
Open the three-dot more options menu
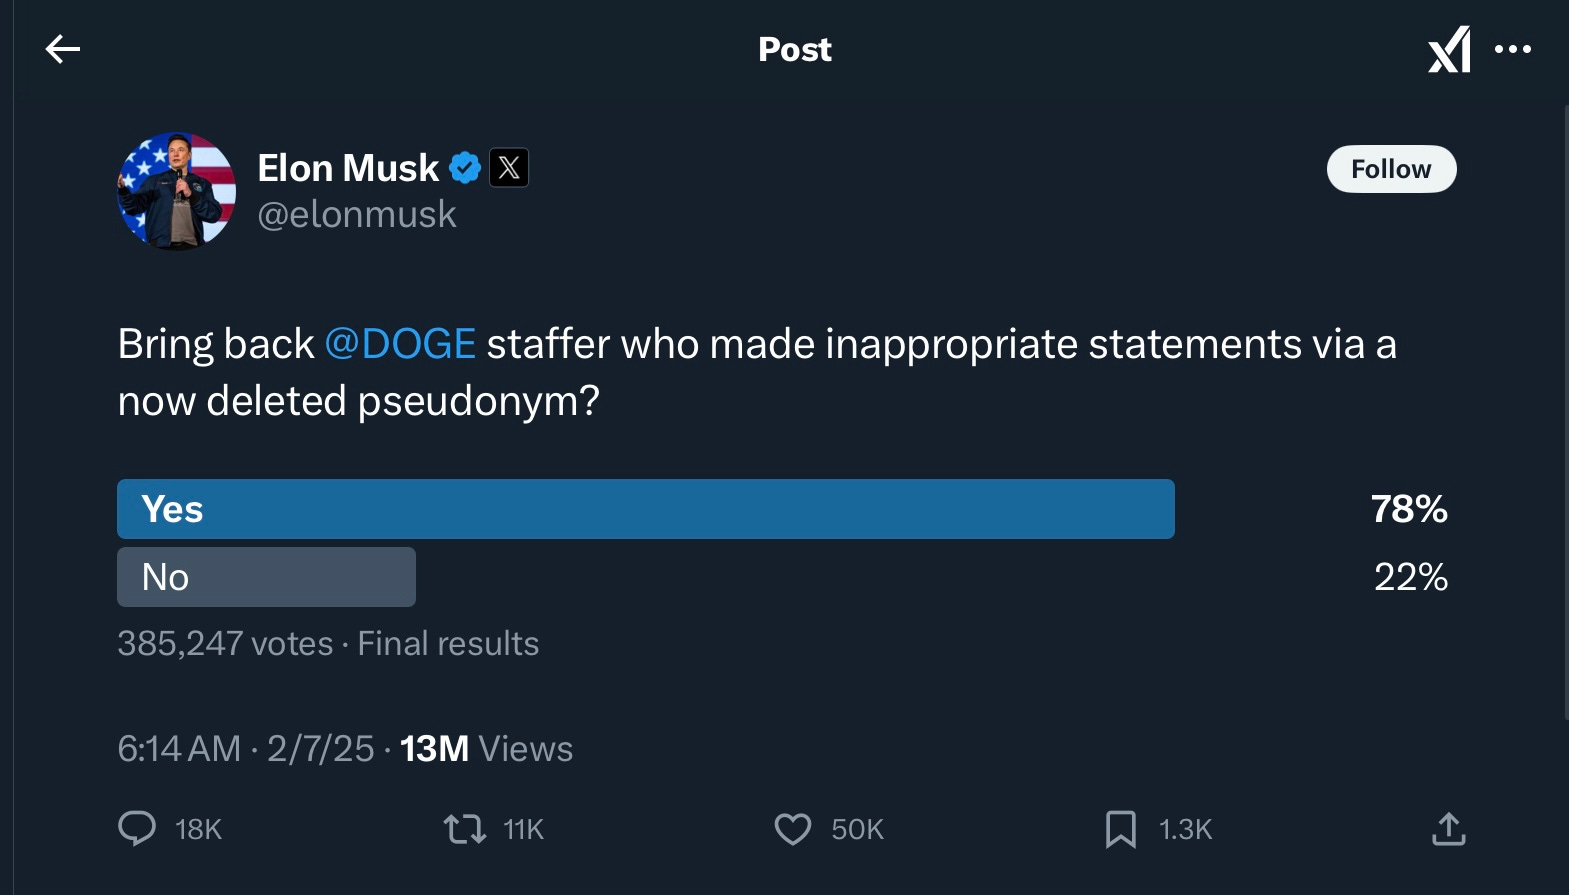click(x=1512, y=49)
